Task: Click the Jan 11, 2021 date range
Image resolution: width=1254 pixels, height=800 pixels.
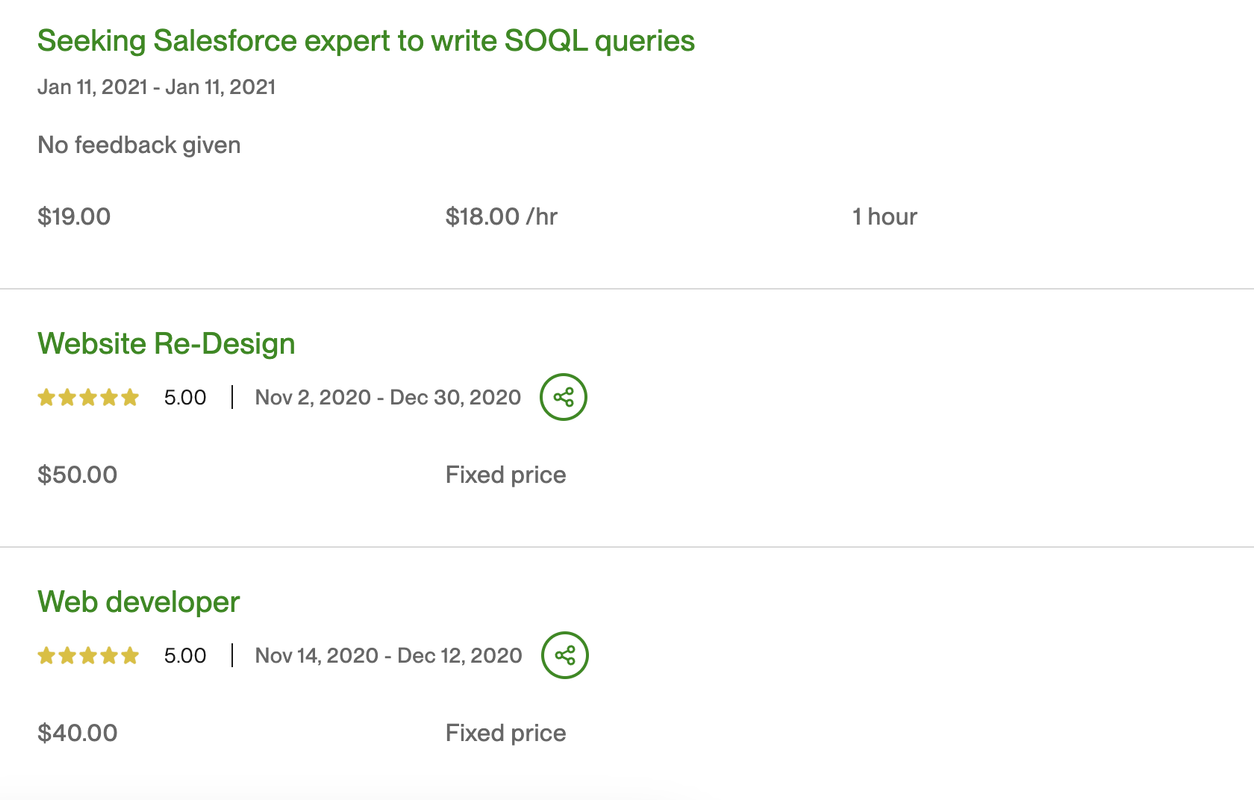Action: (156, 87)
